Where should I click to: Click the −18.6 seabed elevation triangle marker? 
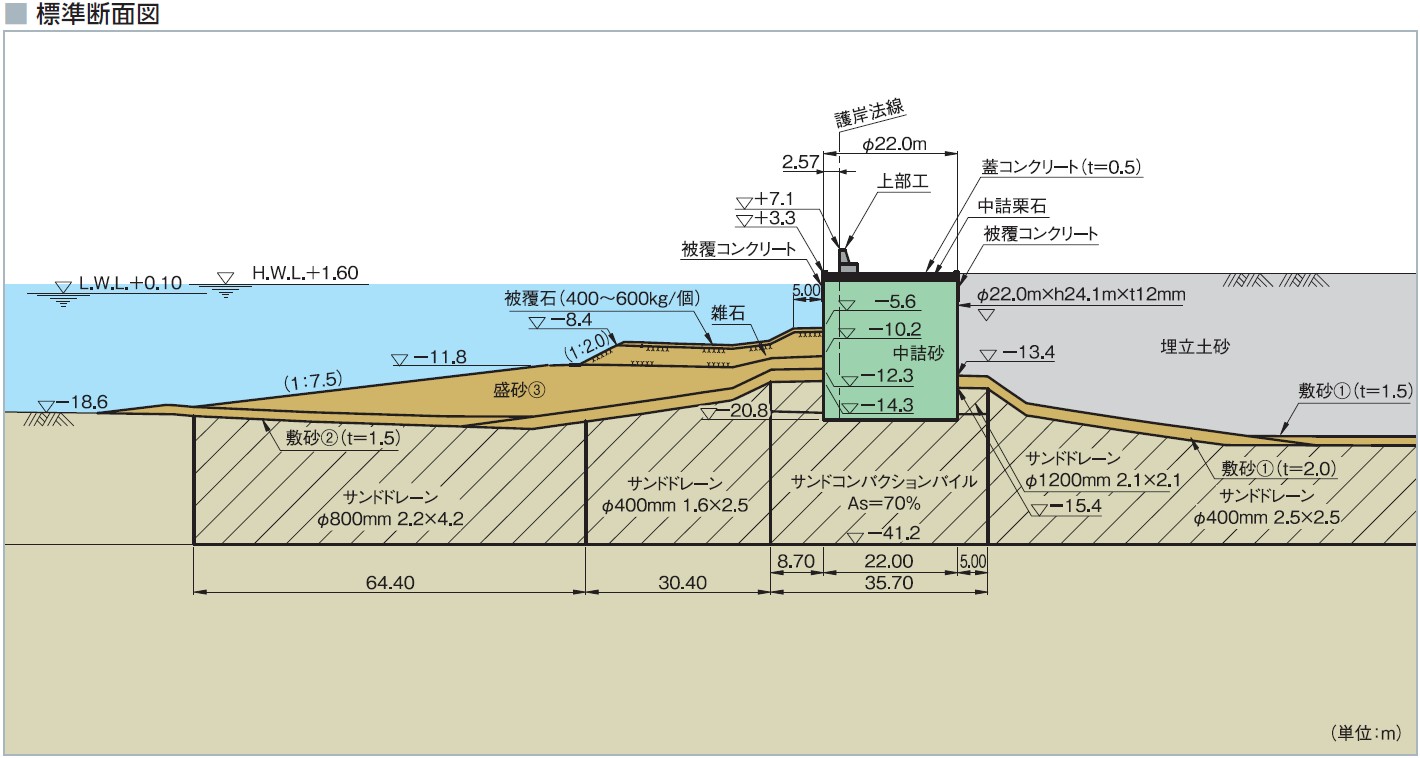(46, 405)
